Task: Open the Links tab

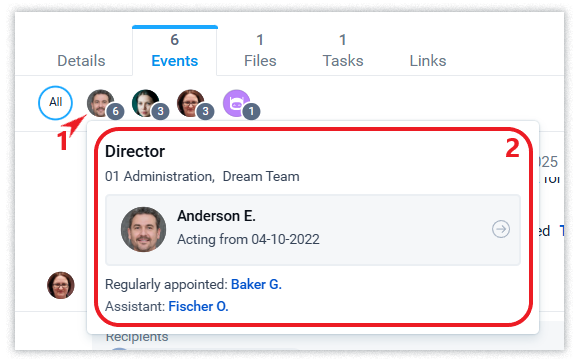Action: tap(428, 61)
